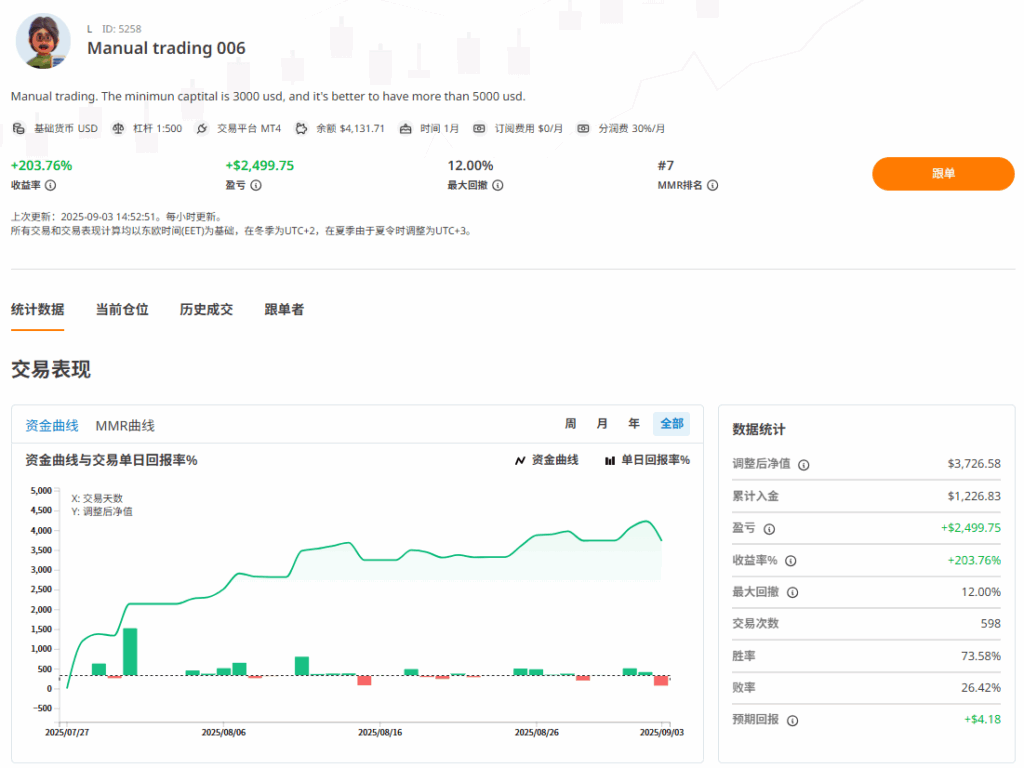The width and height of the screenshot is (1024, 768).
Task: Click the trader profile avatar
Action: point(43,41)
